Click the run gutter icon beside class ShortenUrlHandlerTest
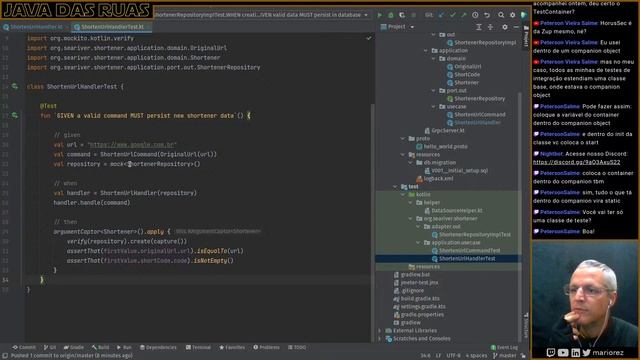 (x=15, y=87)
